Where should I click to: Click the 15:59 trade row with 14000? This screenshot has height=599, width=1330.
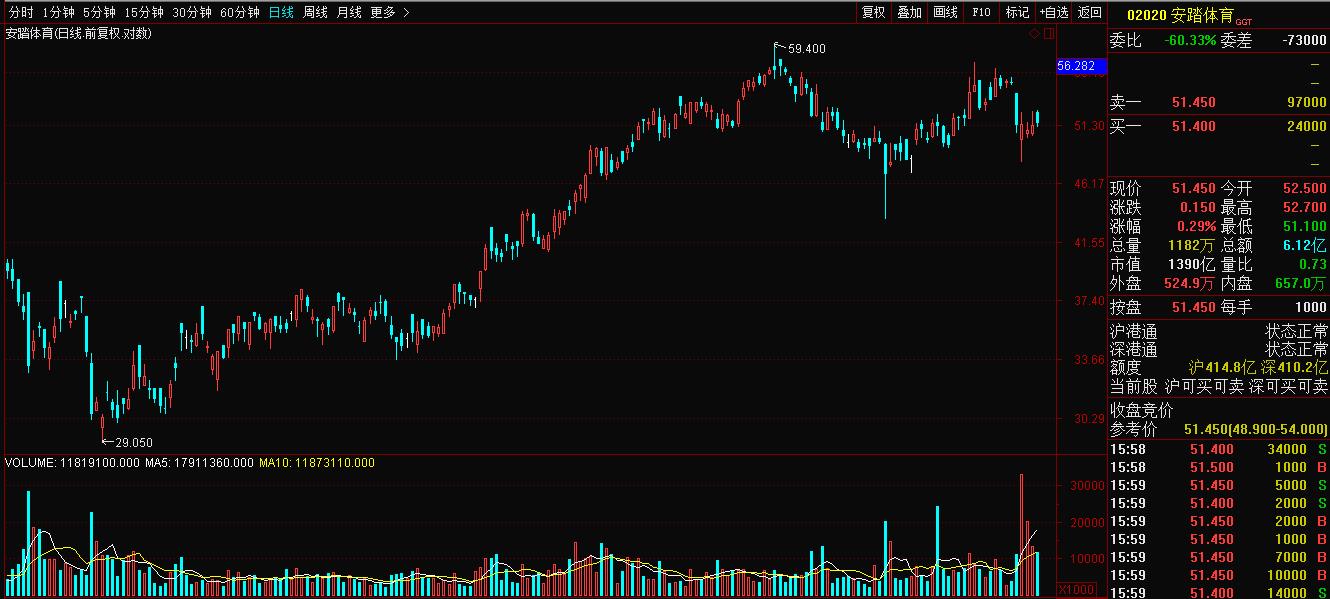(1219, 593)
